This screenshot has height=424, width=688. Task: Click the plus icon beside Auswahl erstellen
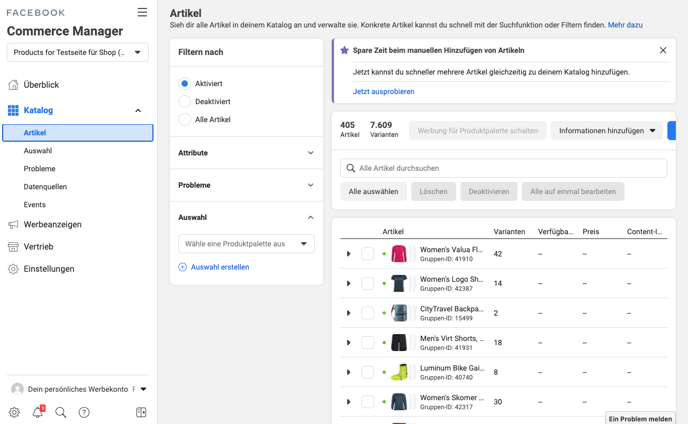[183, 267]
